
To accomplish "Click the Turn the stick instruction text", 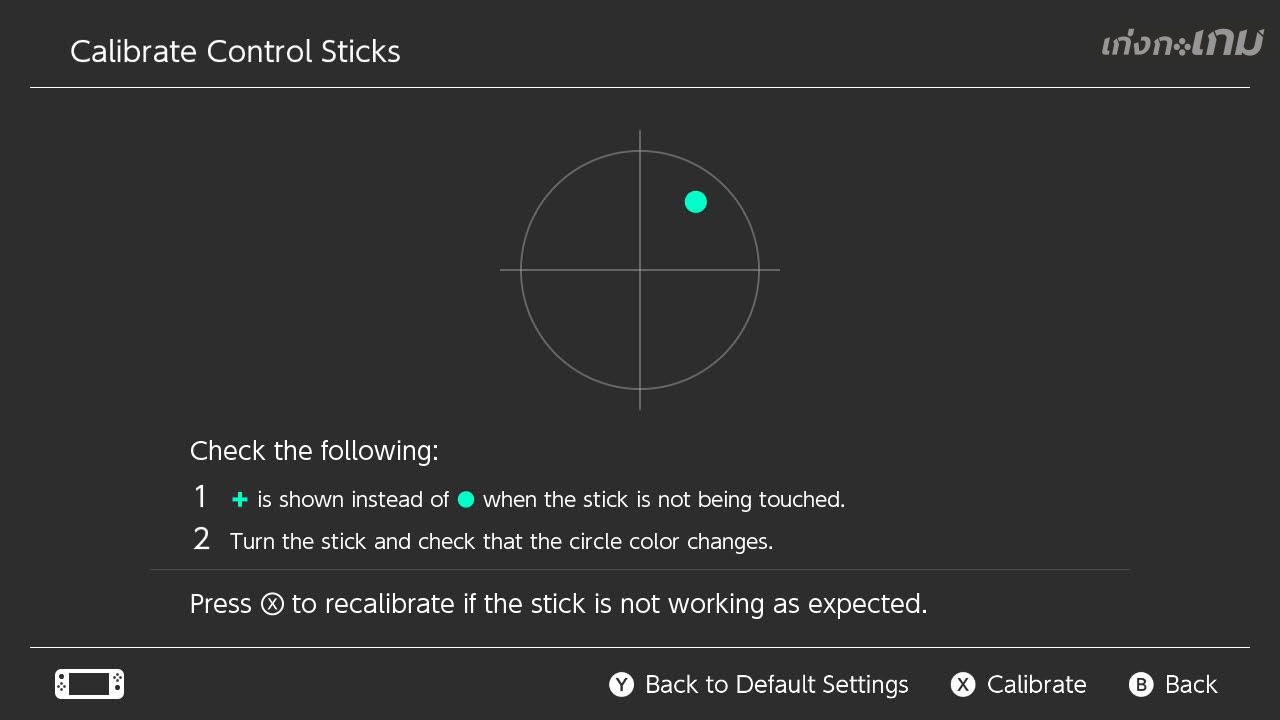I will (501, 542).
